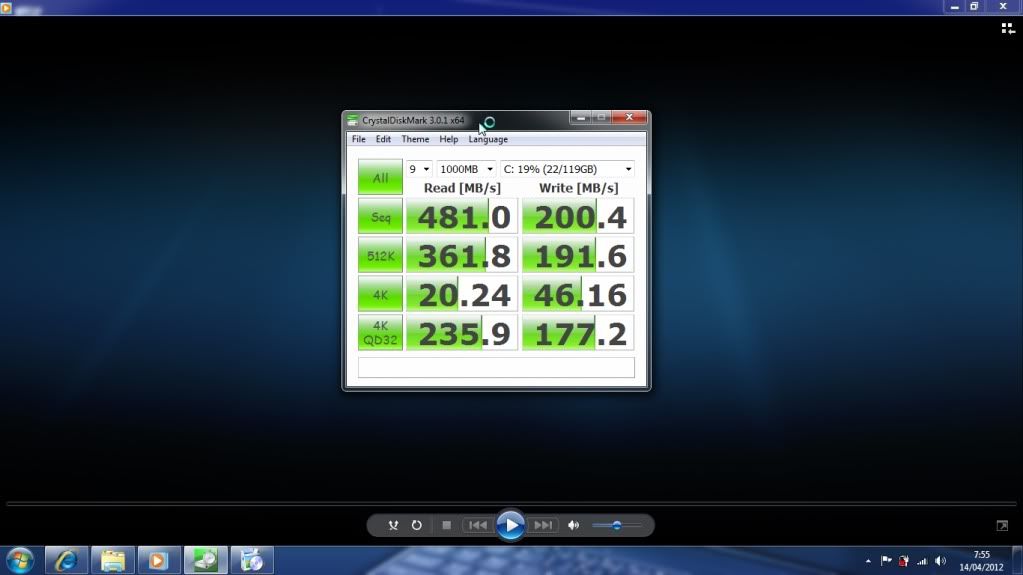
Task: Run the Seq benchmark test
Action: tap(380, 217)
